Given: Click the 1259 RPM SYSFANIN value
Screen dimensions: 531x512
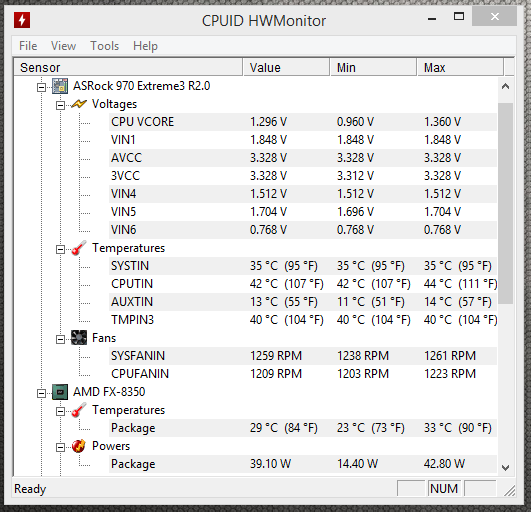Looking at the screenshot, I should [276, 356].
